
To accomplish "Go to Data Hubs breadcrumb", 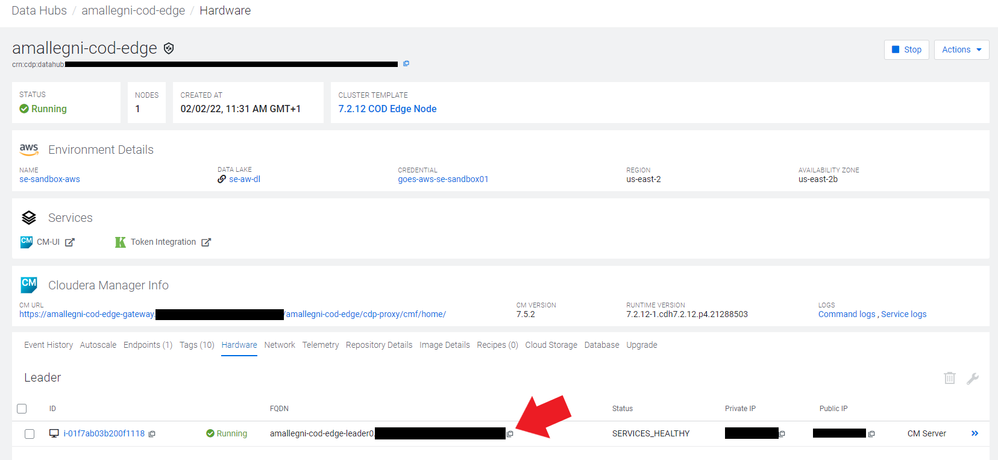I will click(38, 11).
